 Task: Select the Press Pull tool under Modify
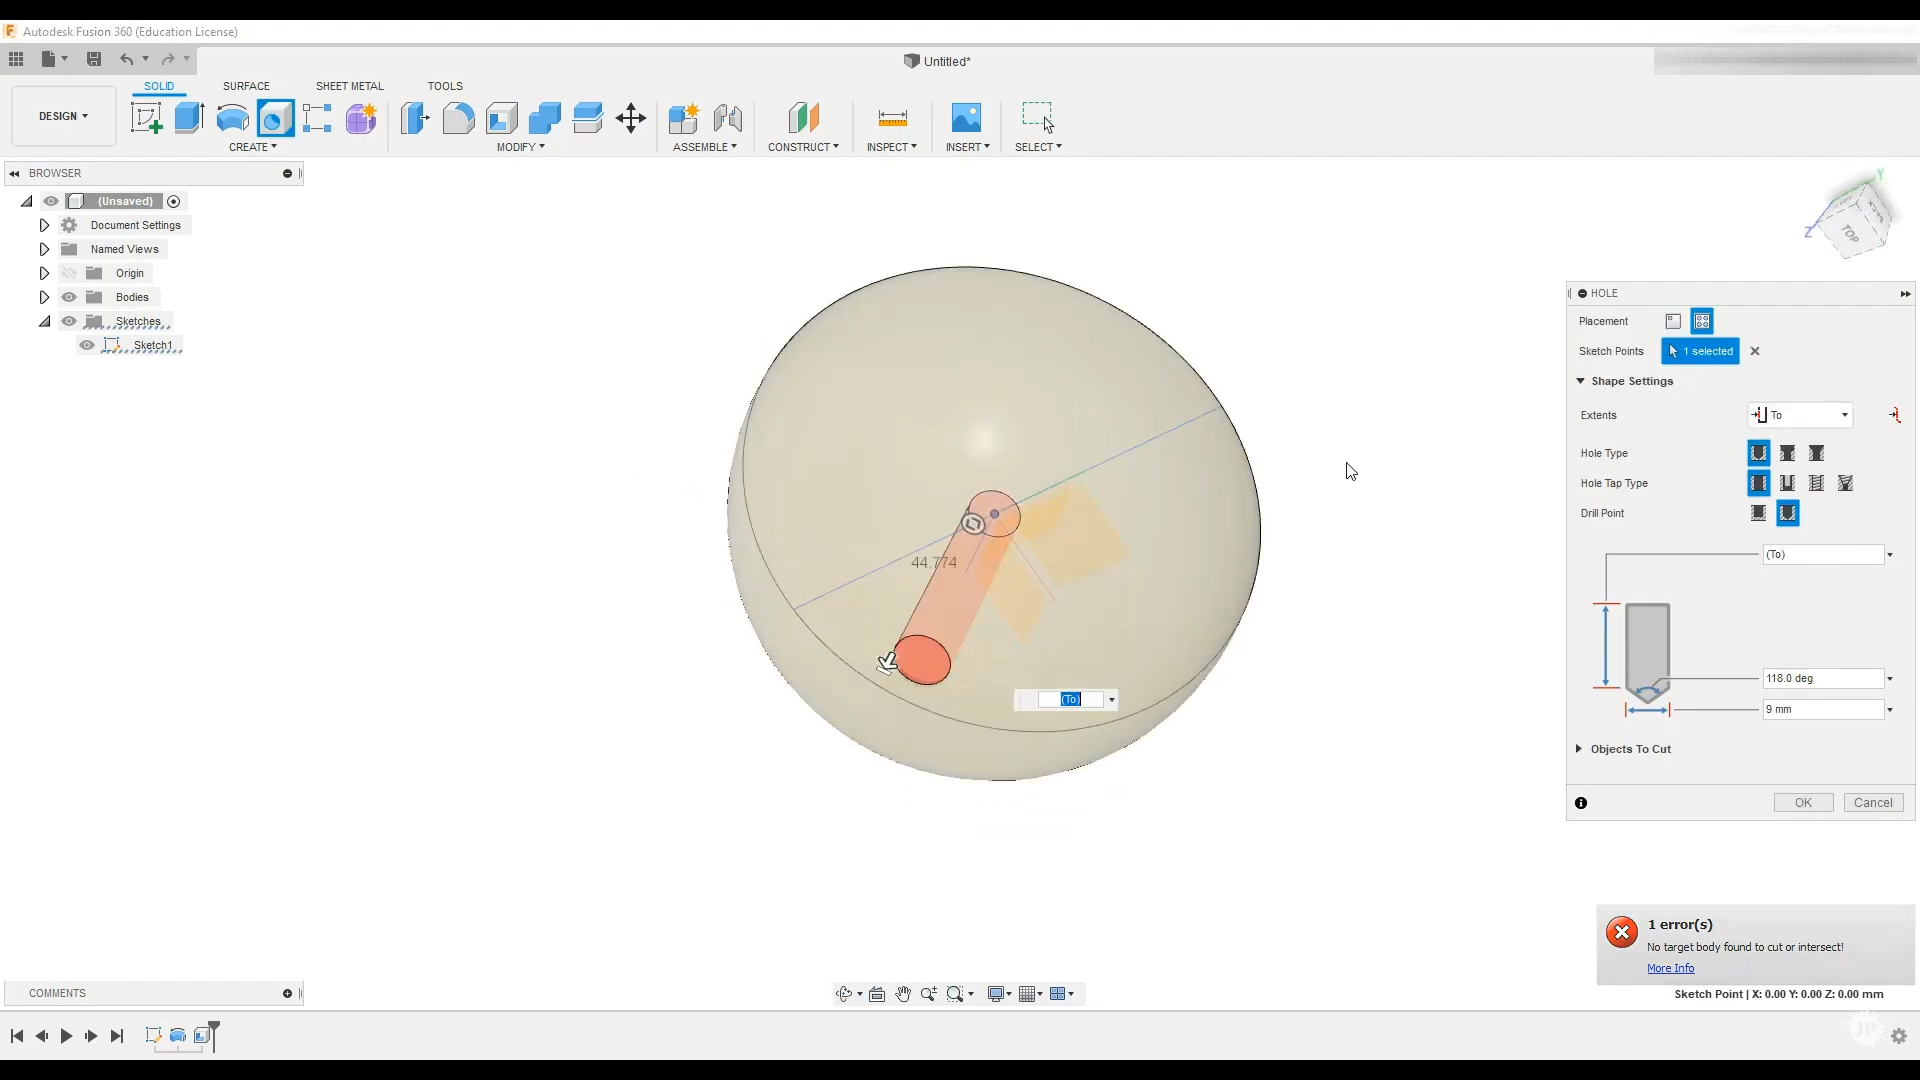pos(414,118)
